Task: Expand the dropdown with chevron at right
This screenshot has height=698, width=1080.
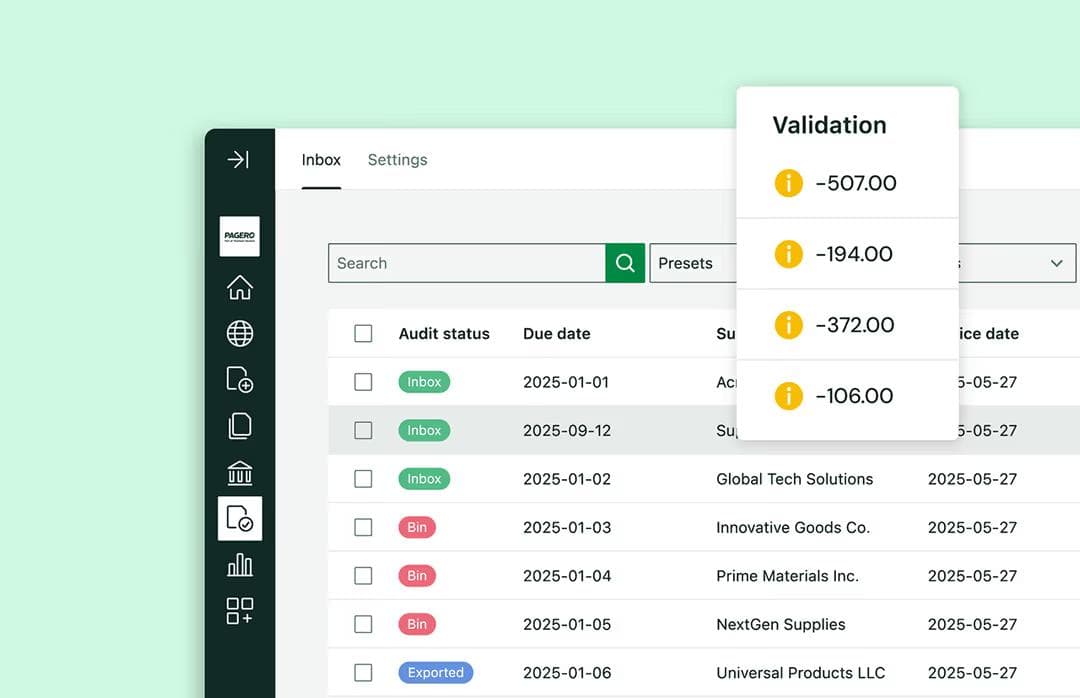Action: click(x=1055, y=263)
